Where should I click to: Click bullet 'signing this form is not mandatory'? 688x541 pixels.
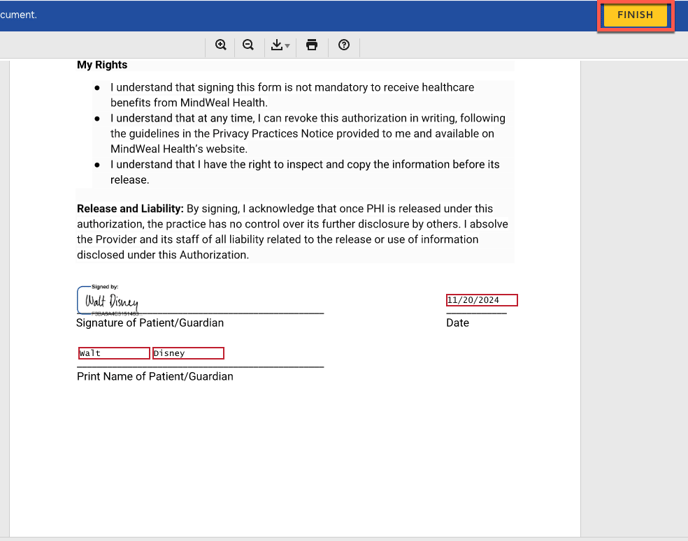tap(292, 95)
